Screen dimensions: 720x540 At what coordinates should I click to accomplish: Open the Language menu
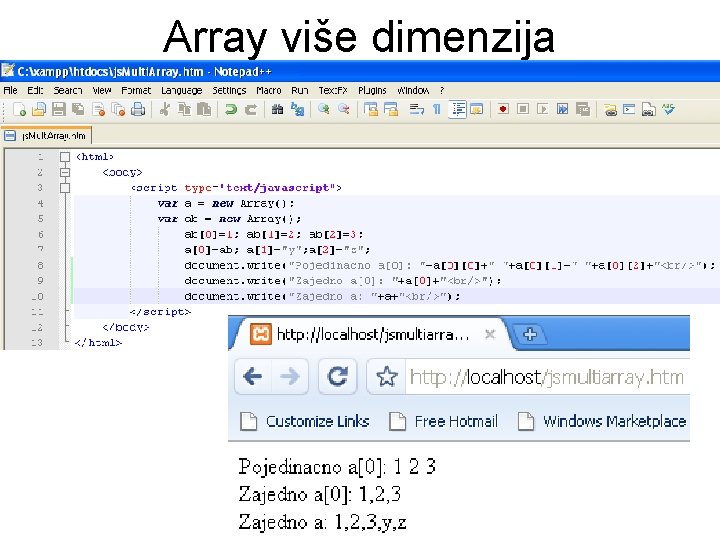tap(181, 90)
